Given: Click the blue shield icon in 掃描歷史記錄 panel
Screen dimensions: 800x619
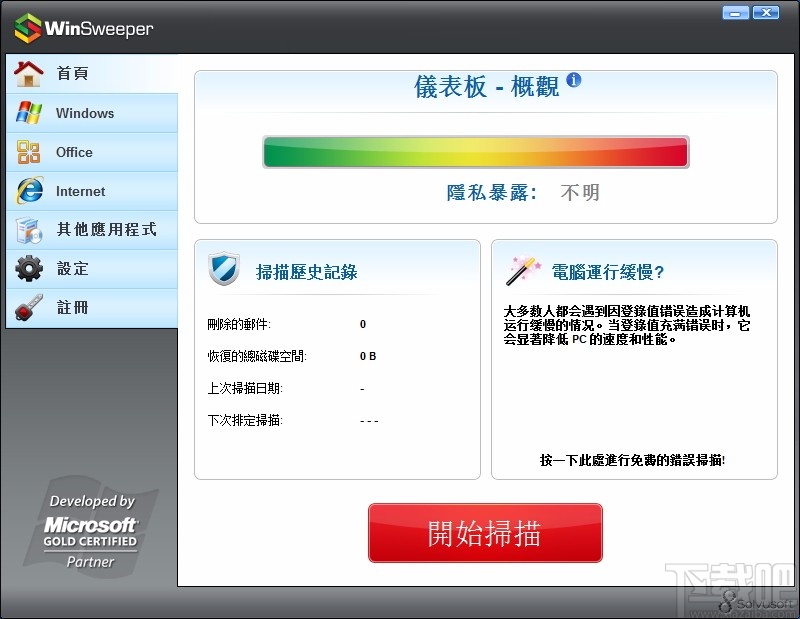Looking at the screenshot, I should (226, 271).
